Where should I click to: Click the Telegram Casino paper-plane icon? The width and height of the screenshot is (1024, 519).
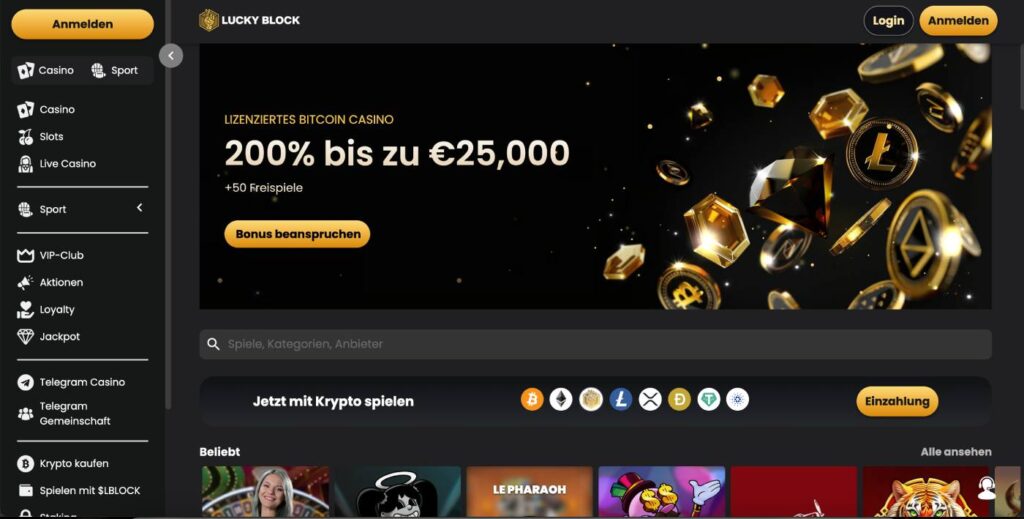pos(25,383)
